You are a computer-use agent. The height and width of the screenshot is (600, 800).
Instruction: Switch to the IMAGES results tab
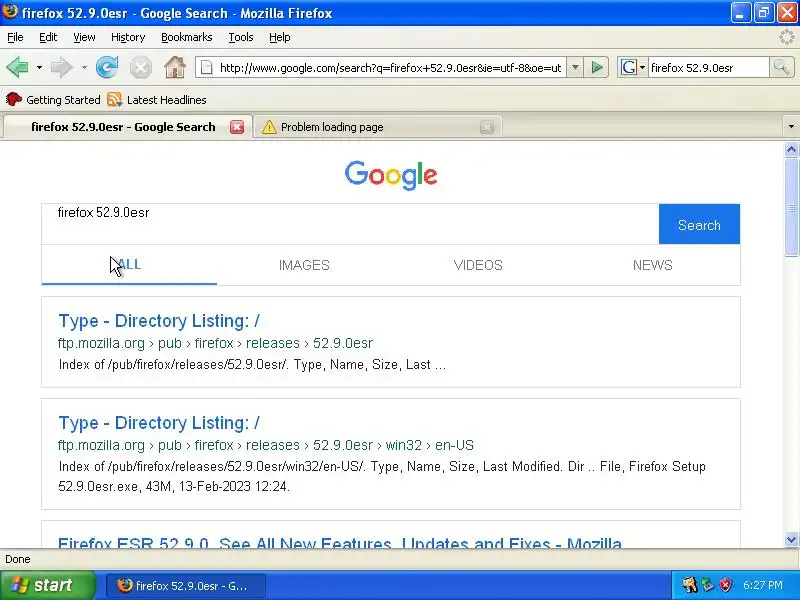[x=304, y=265]
